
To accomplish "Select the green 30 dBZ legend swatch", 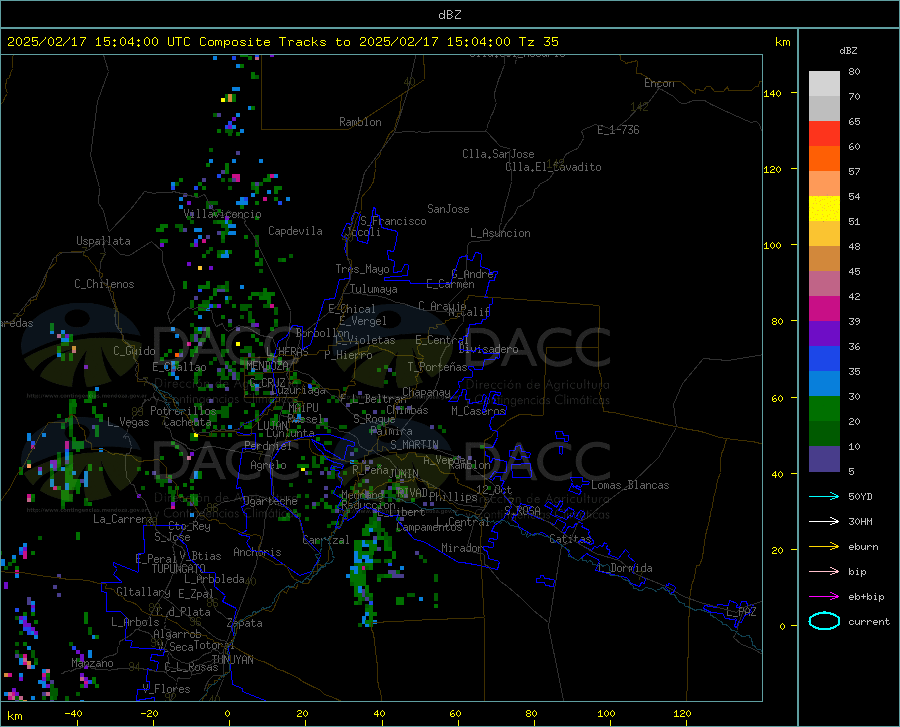I will 824,409.
